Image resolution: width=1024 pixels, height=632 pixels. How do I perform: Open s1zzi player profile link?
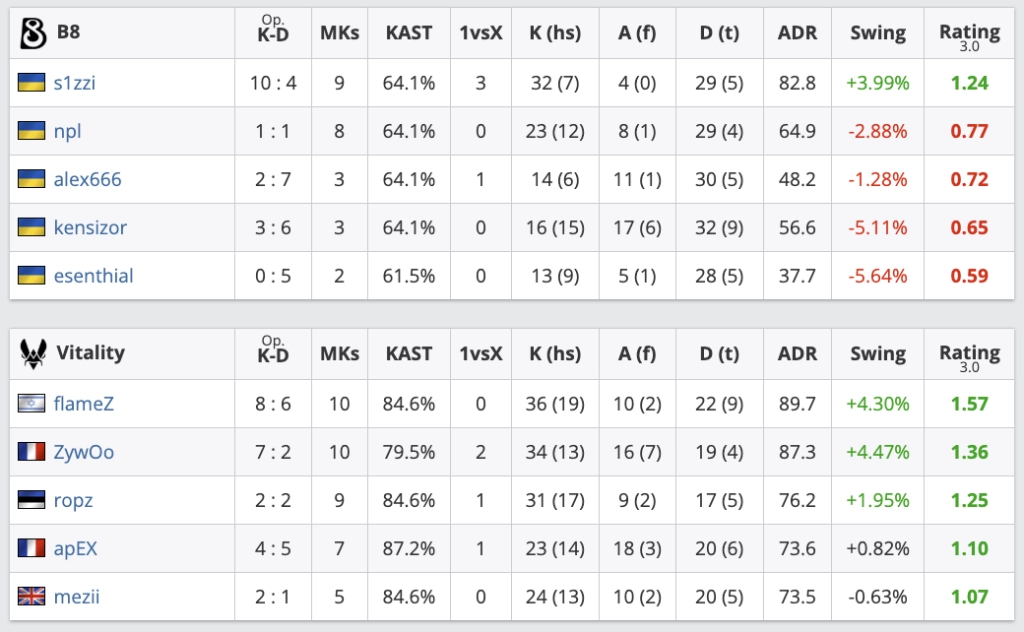pos(74,83)
